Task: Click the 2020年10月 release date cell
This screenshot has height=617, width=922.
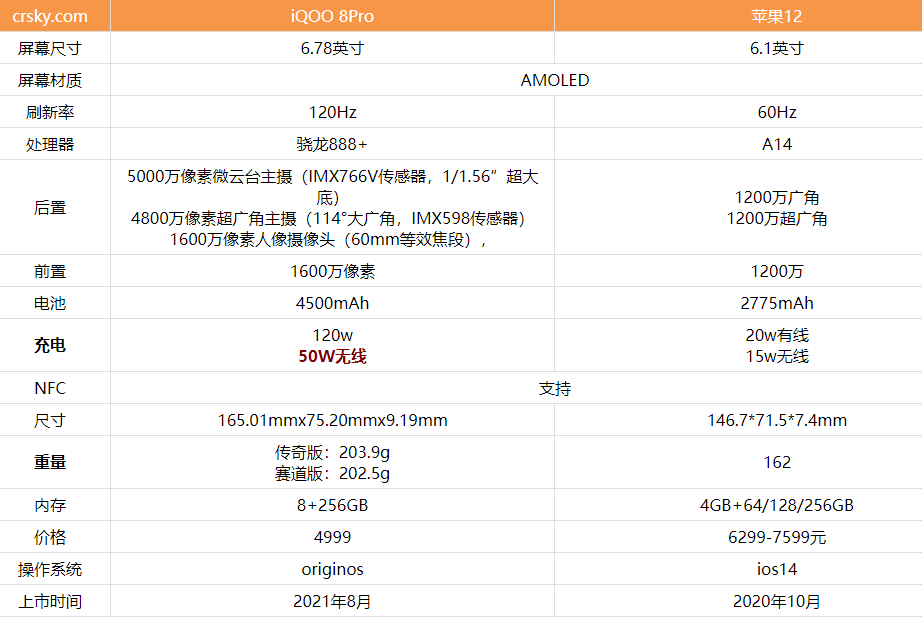Action: (776, 601)
